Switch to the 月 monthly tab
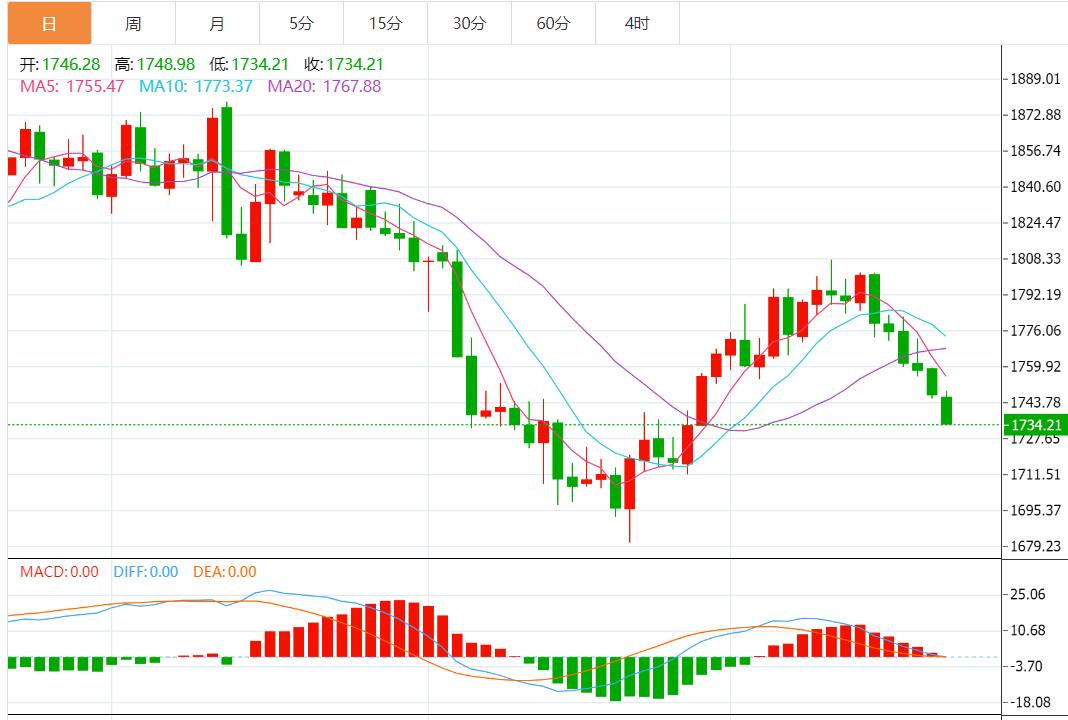Image resolution: width=1068 pixels, height=720 pixels. [x=217, y=23]
